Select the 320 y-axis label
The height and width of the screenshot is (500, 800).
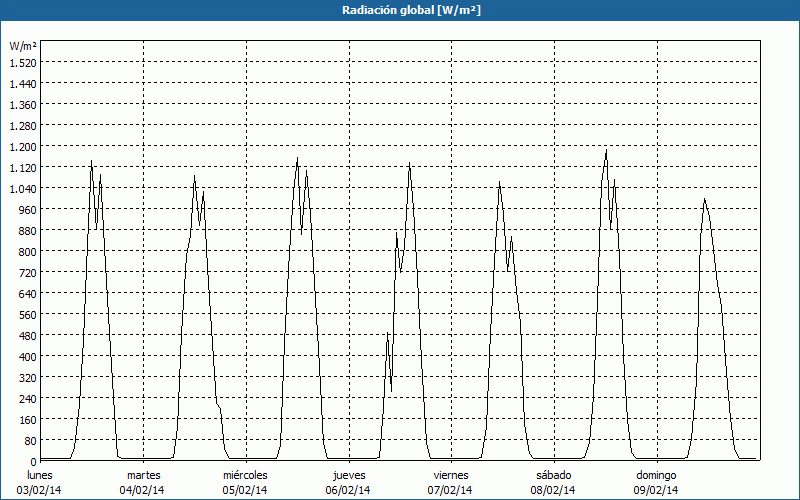tap(28, 378)
